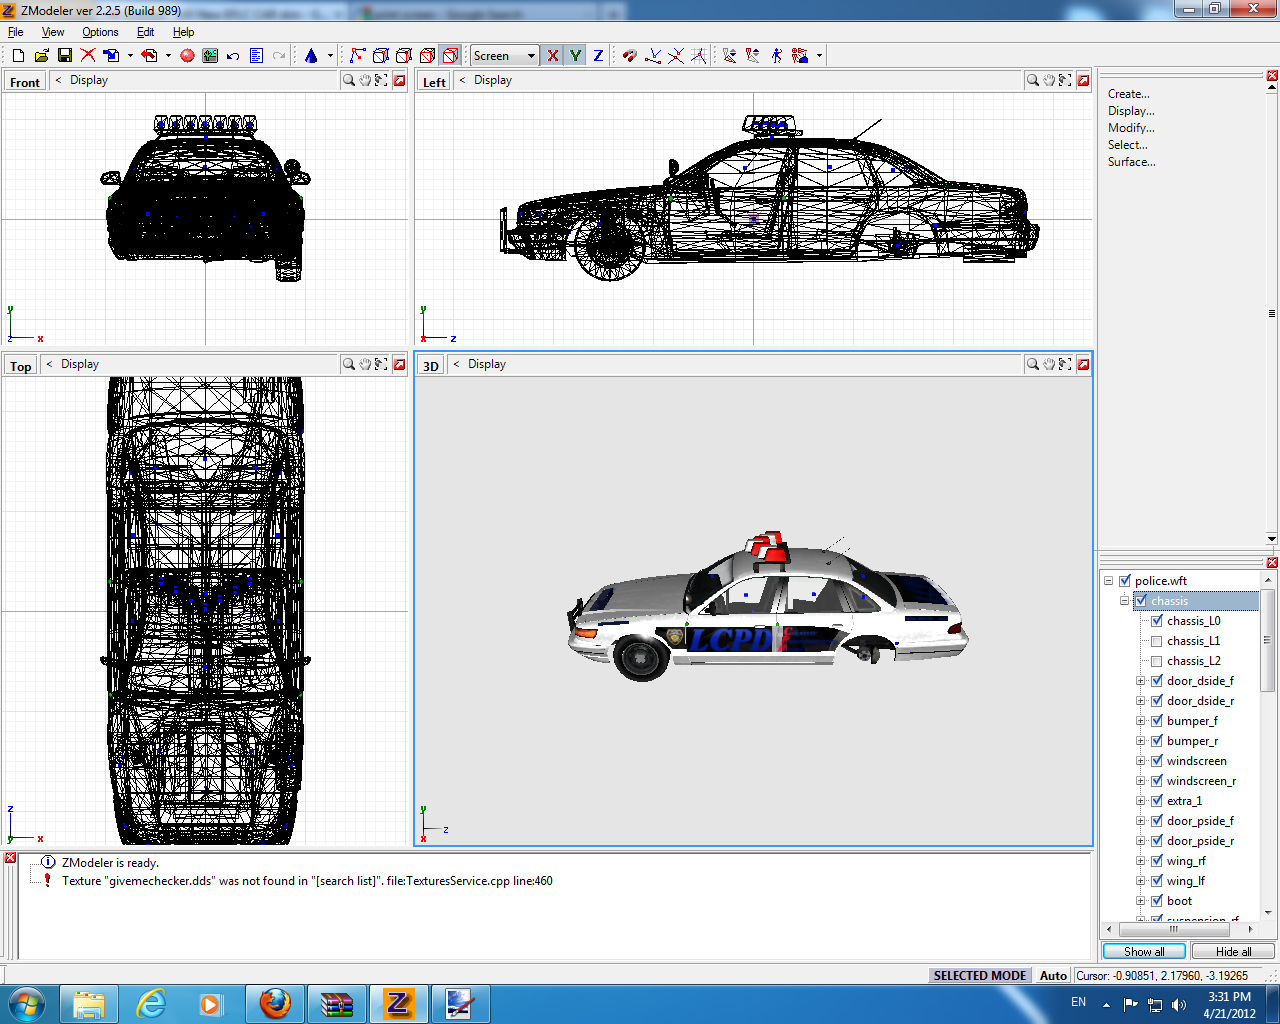
Task: Toggle the X axis constraint button
Action: tap(552, 56)
